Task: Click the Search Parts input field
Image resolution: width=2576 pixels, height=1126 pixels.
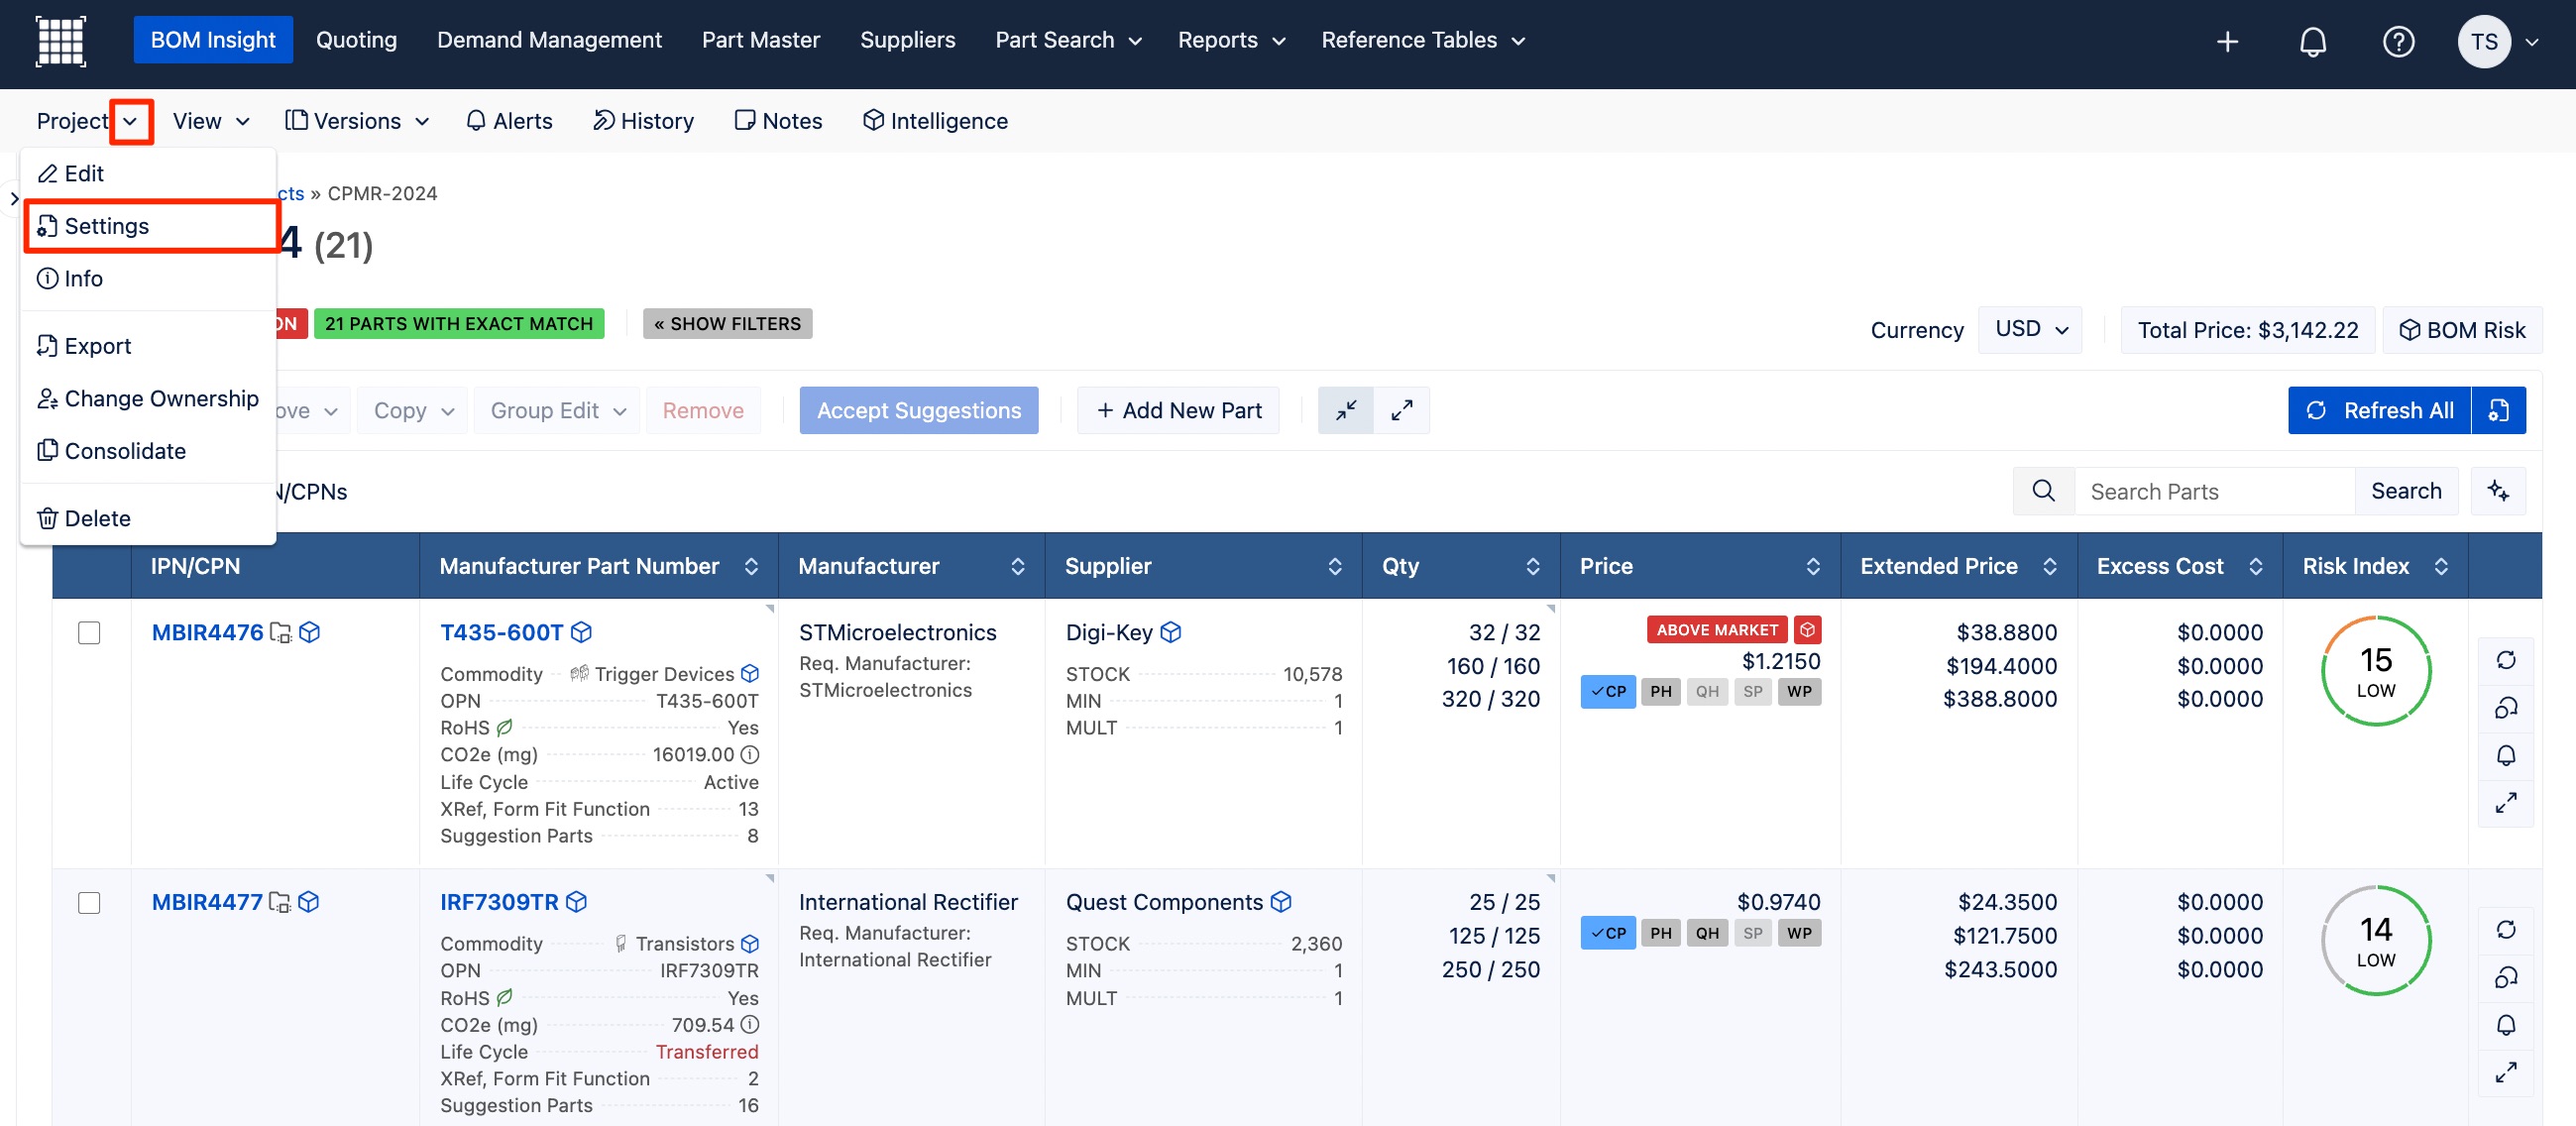Action: coord(2214,491)
